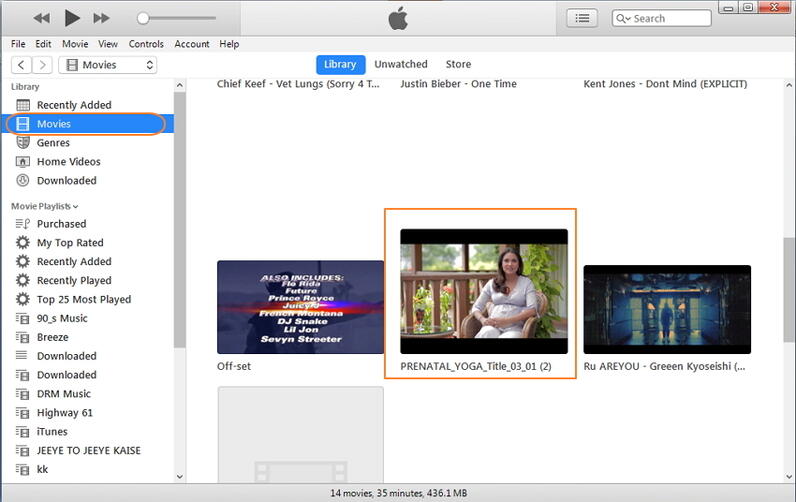Click the sidebar scroll down arrow
Screen dimensions: 796x502
(180, 477)
